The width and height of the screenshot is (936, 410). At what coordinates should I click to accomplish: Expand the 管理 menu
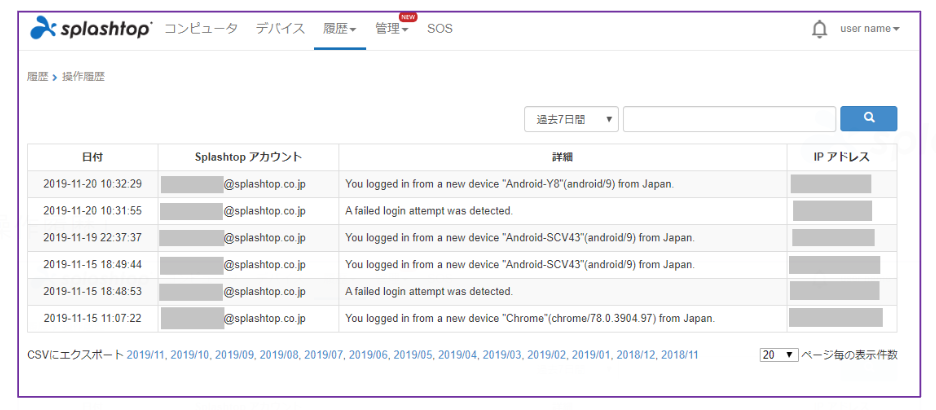coord(392,28)
